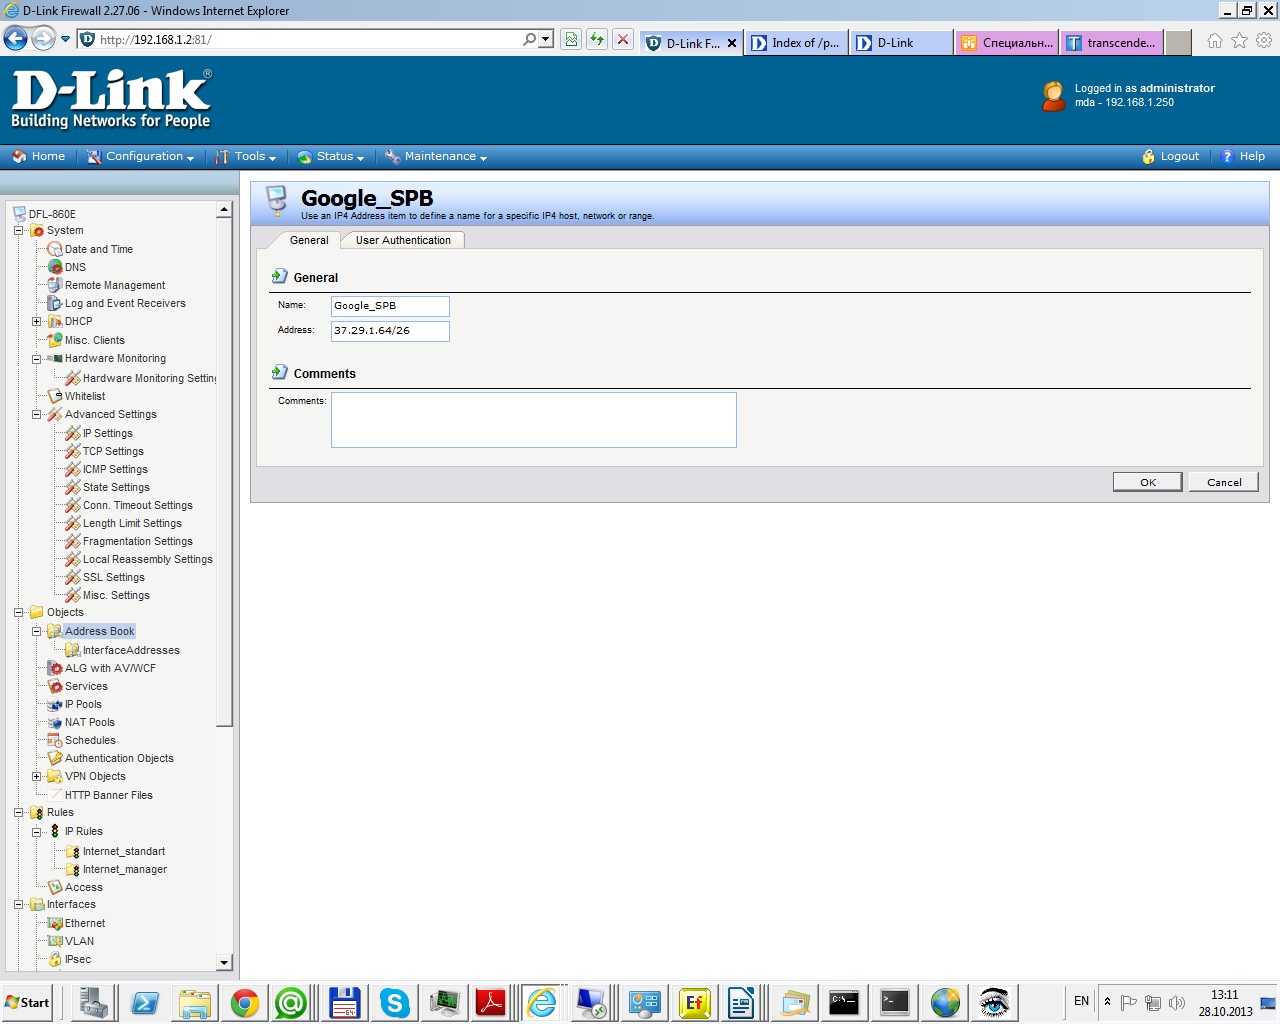Log out of the firewall

1170,157
